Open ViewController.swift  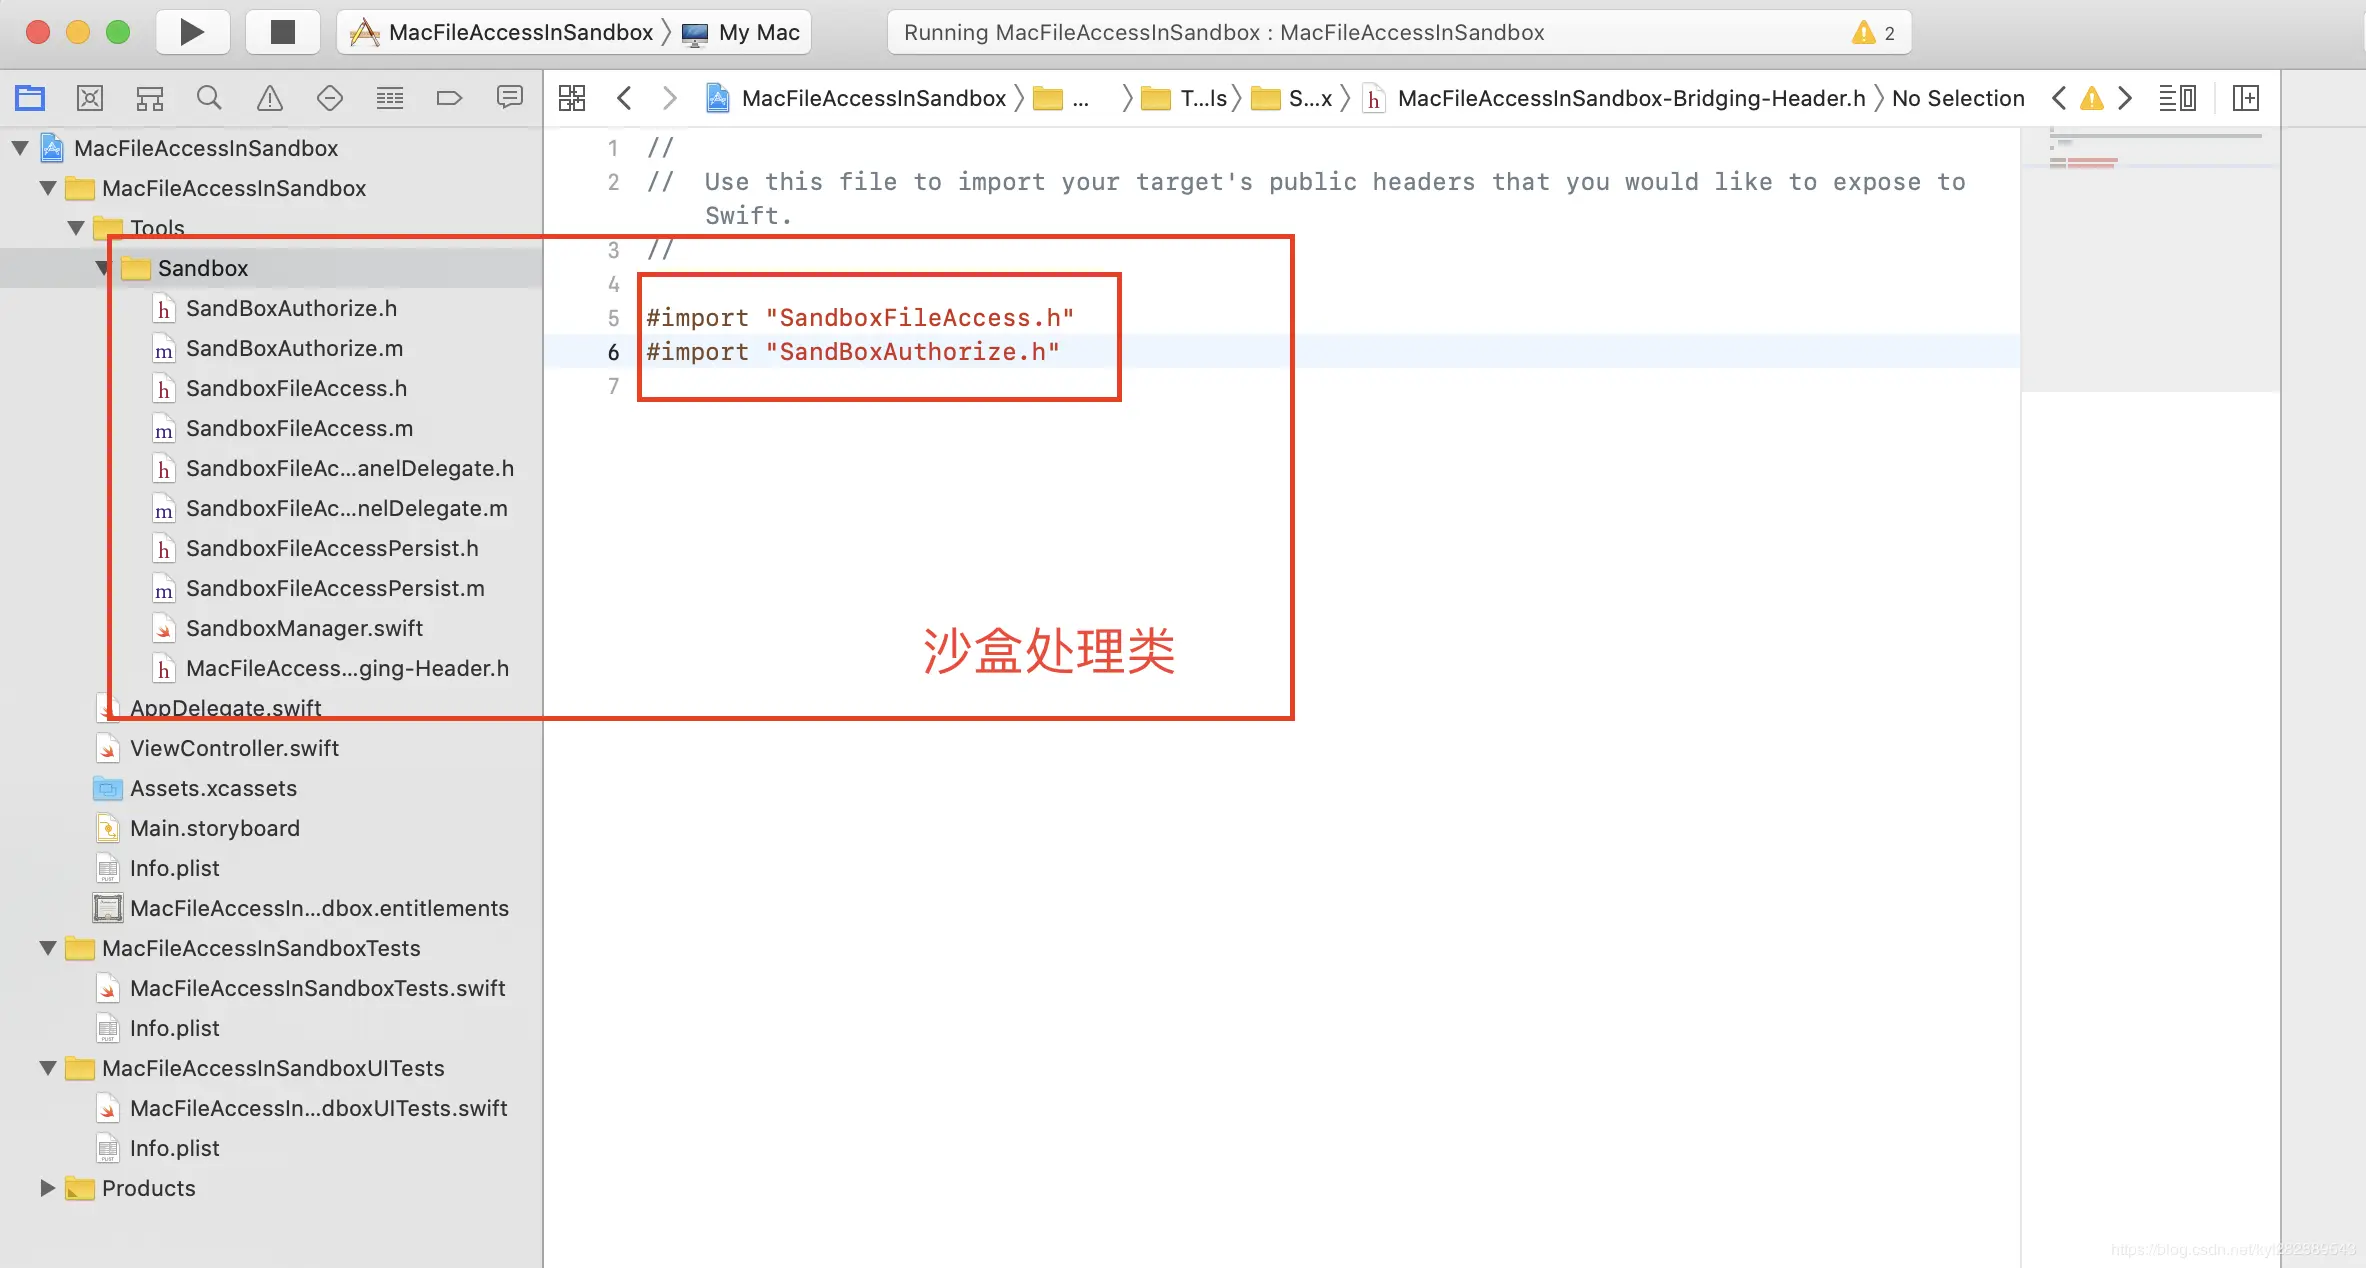(234, 748)
